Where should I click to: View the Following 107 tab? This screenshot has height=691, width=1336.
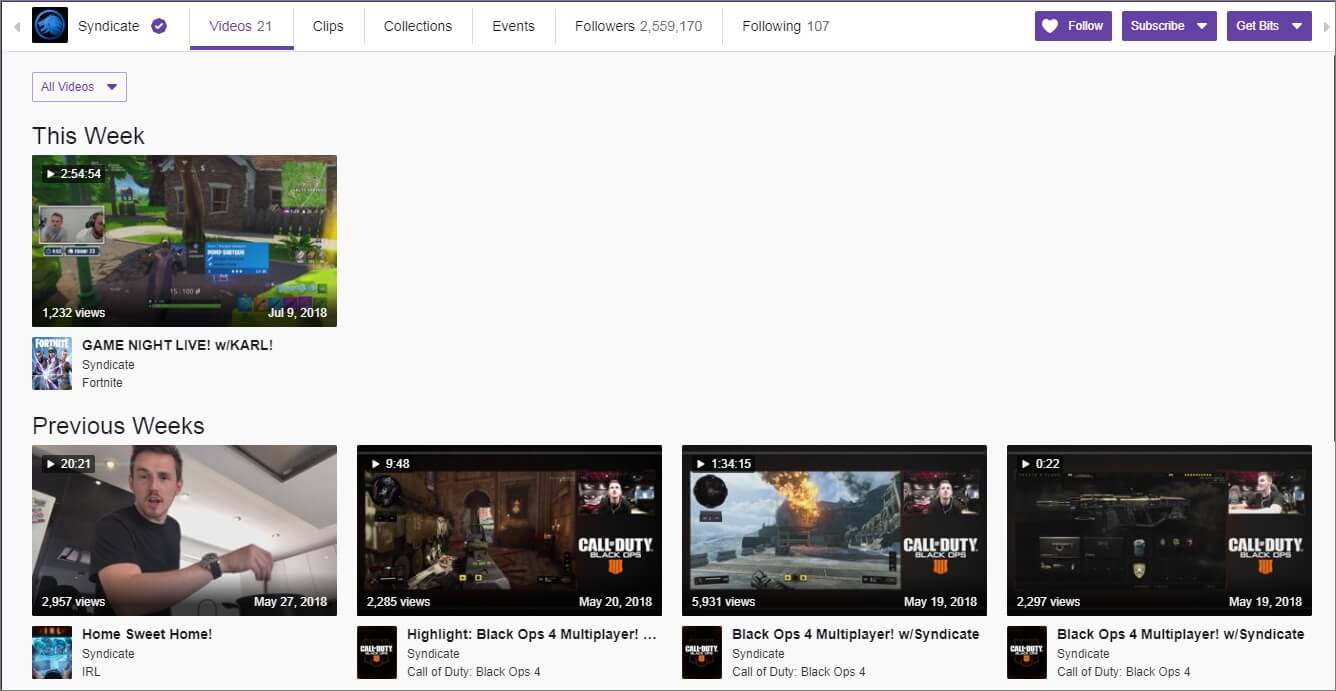[786, 26]
